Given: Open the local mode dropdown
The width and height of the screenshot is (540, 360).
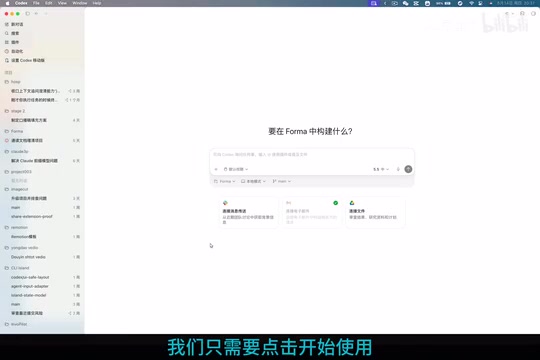Looking at the screenshot, I should pos(253,181).
